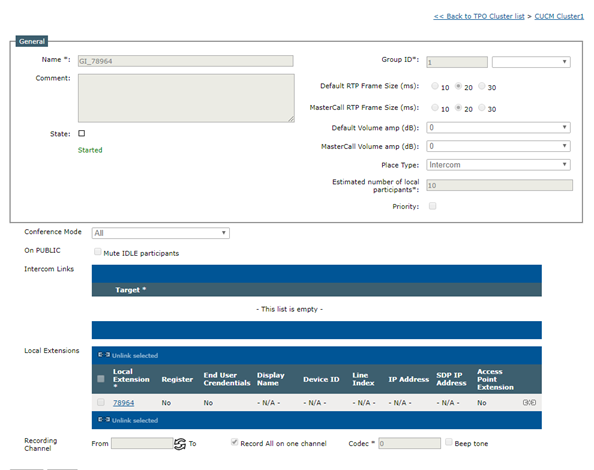Image resolution: width=594 pixels, height=470 pixels.
Task: Open MasterCall Volume amp dropdown
Action: click(498, 146)
